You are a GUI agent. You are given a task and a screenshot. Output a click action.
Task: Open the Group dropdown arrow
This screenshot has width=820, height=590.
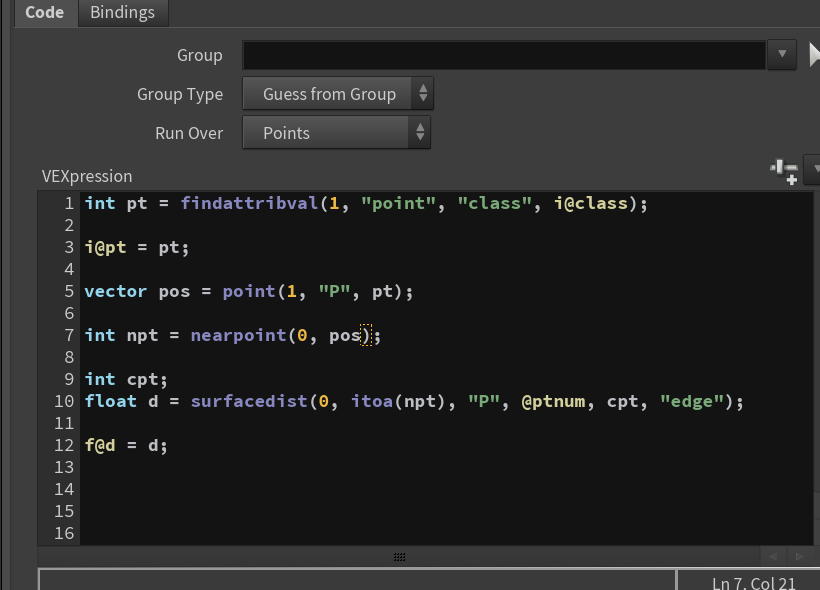pos(782,54)
